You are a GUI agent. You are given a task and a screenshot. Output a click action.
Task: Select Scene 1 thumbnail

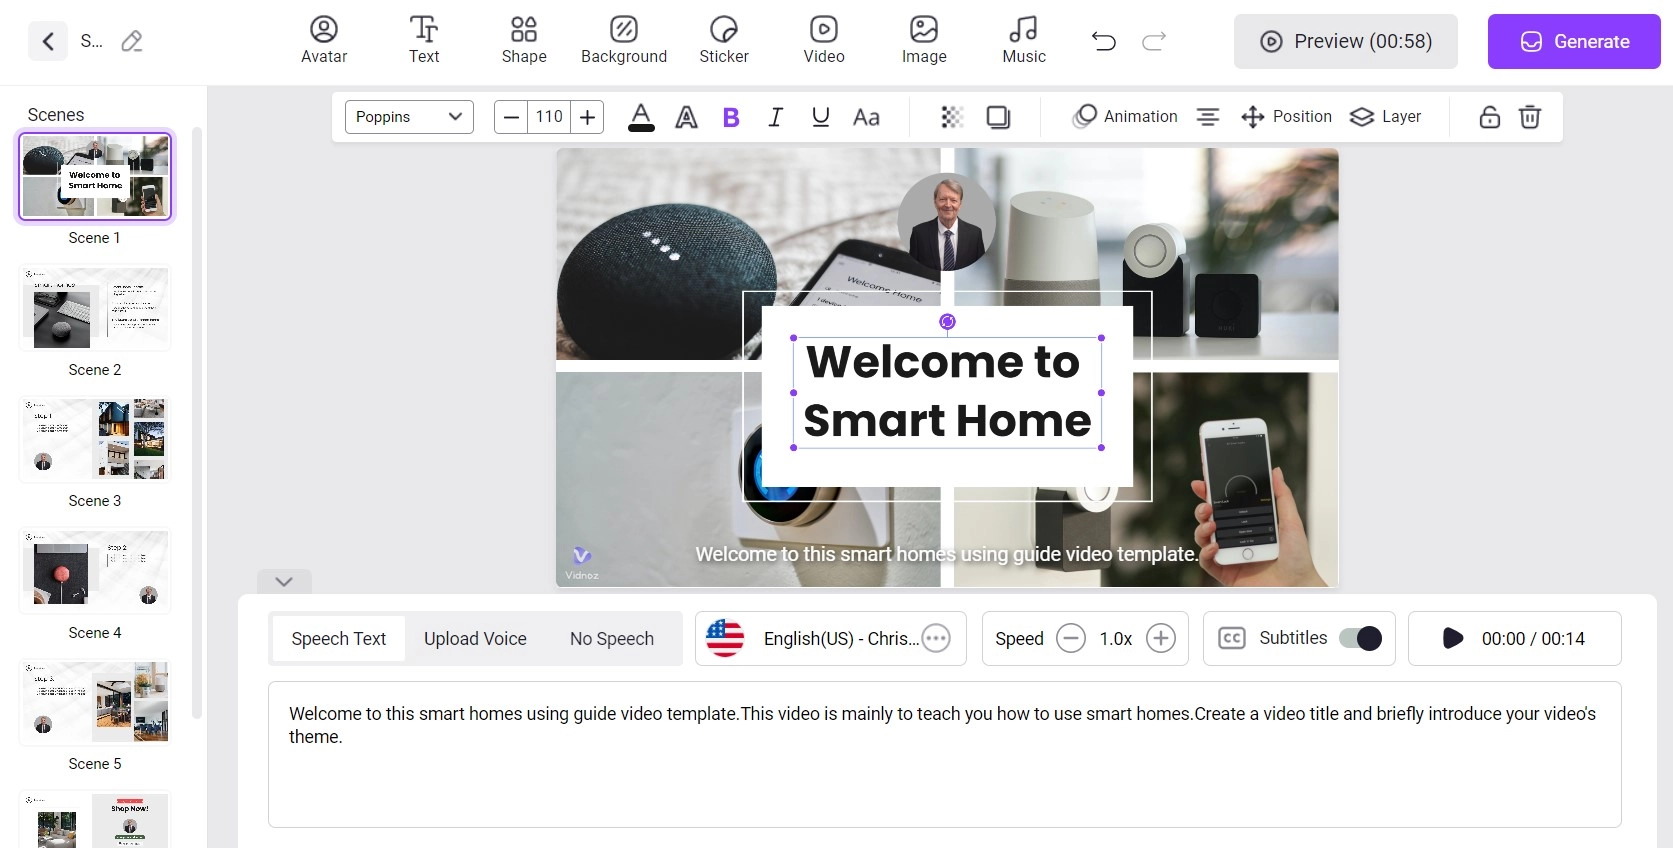pyautogui.click(x=95, y=176)
